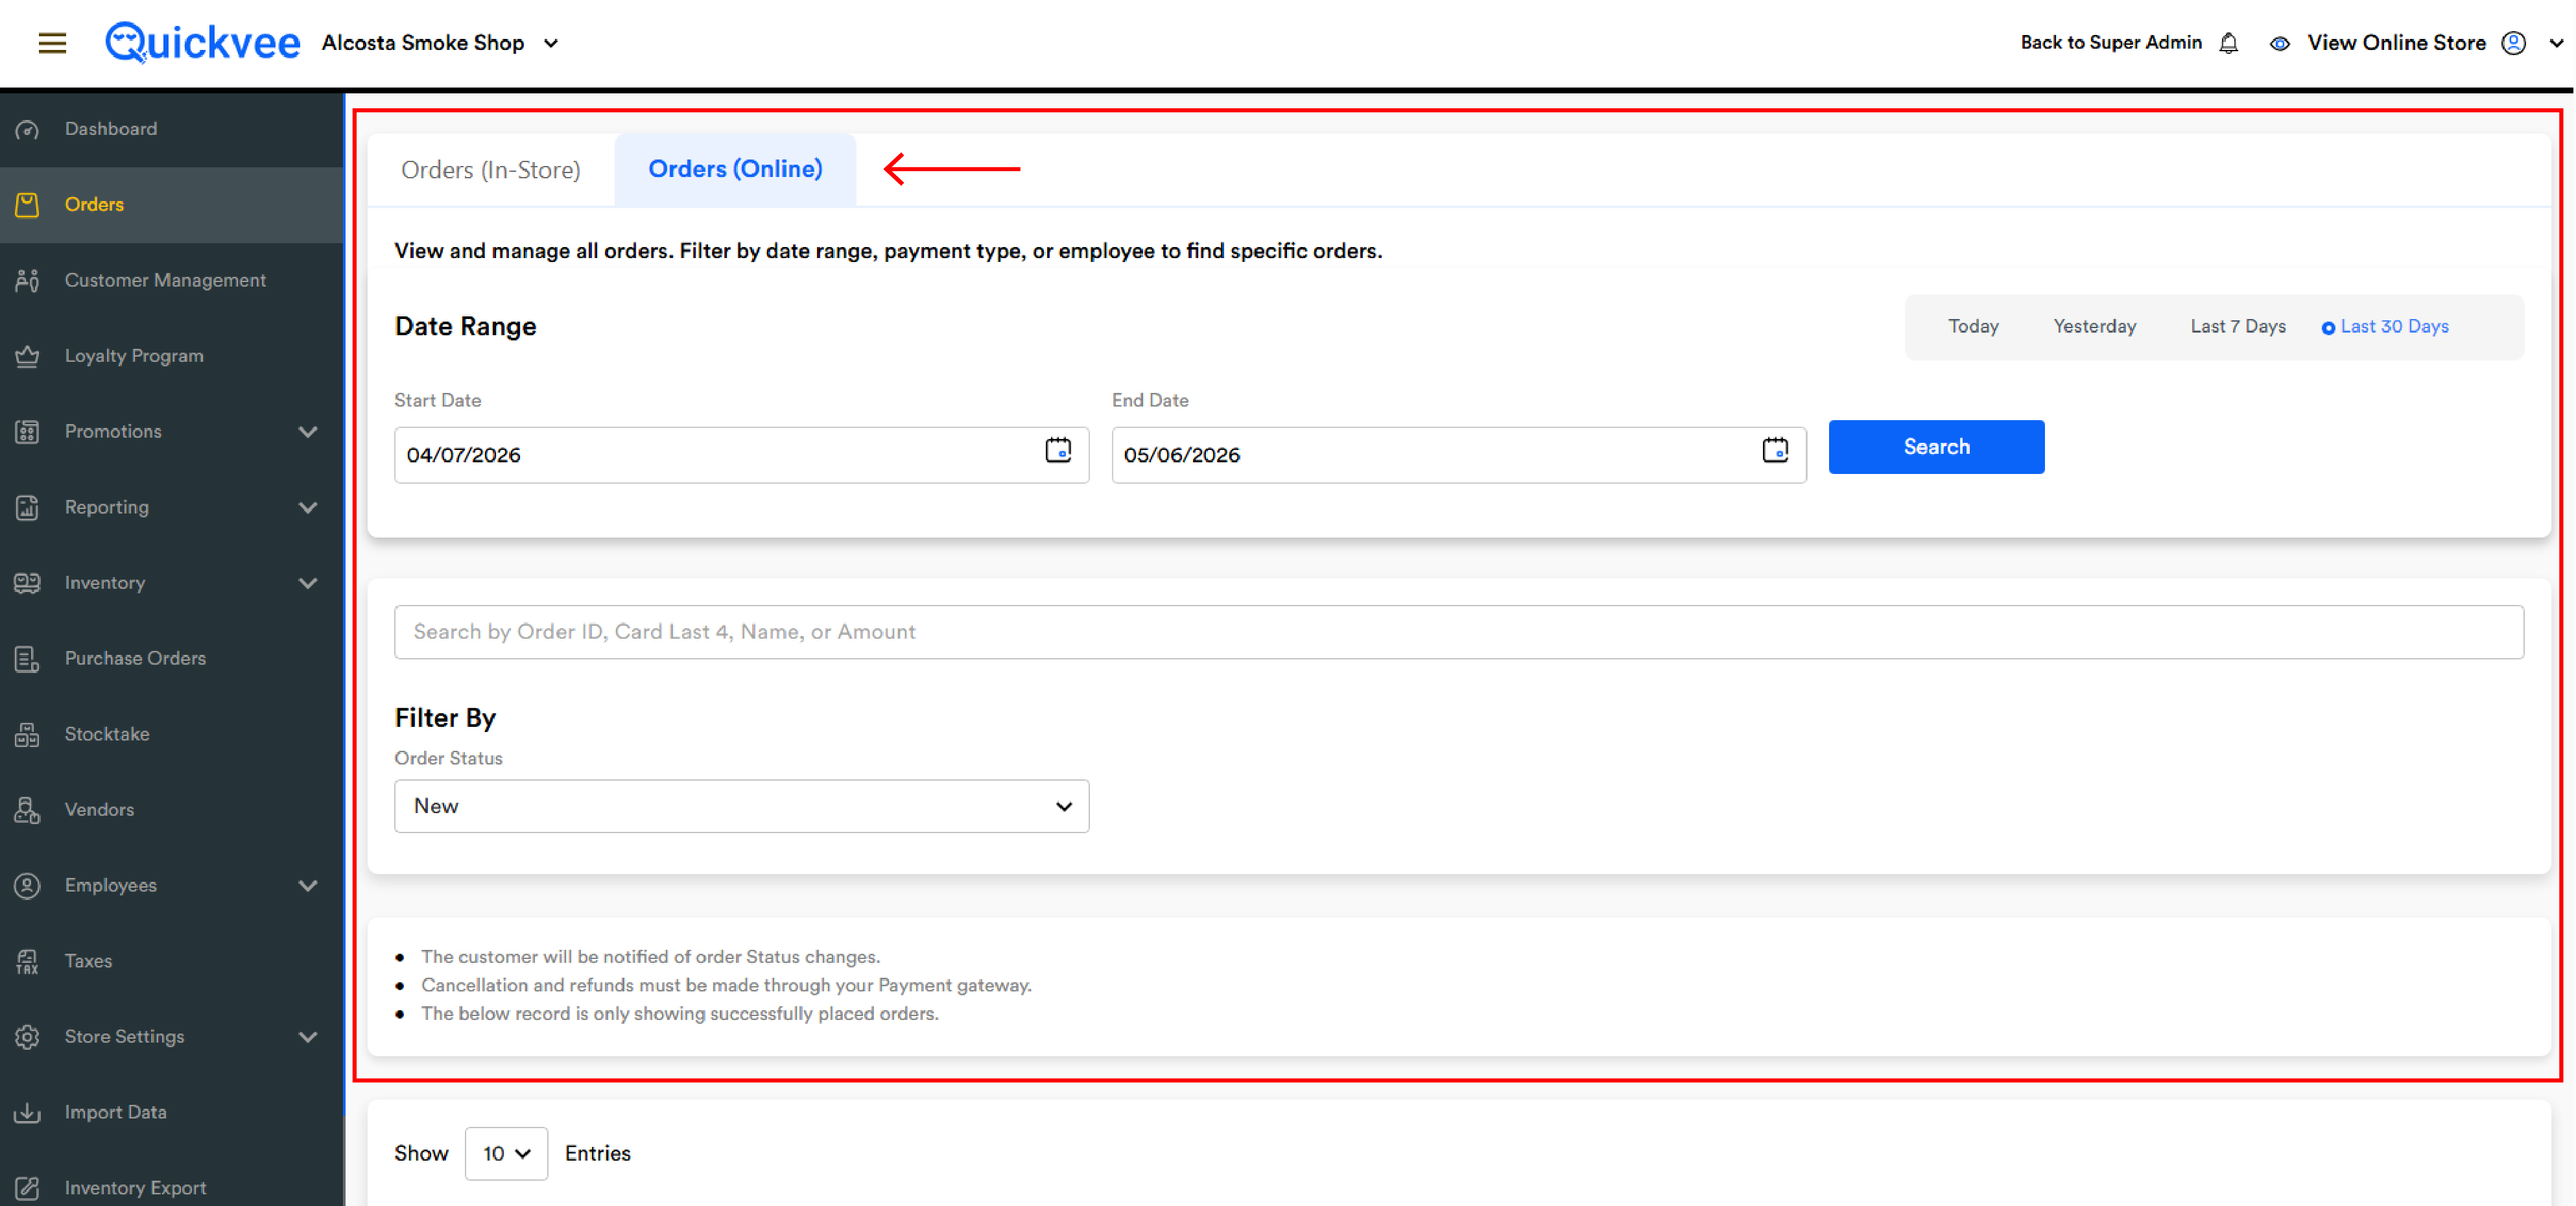Click the Stocktake boxes icon

tap(27, 734)
